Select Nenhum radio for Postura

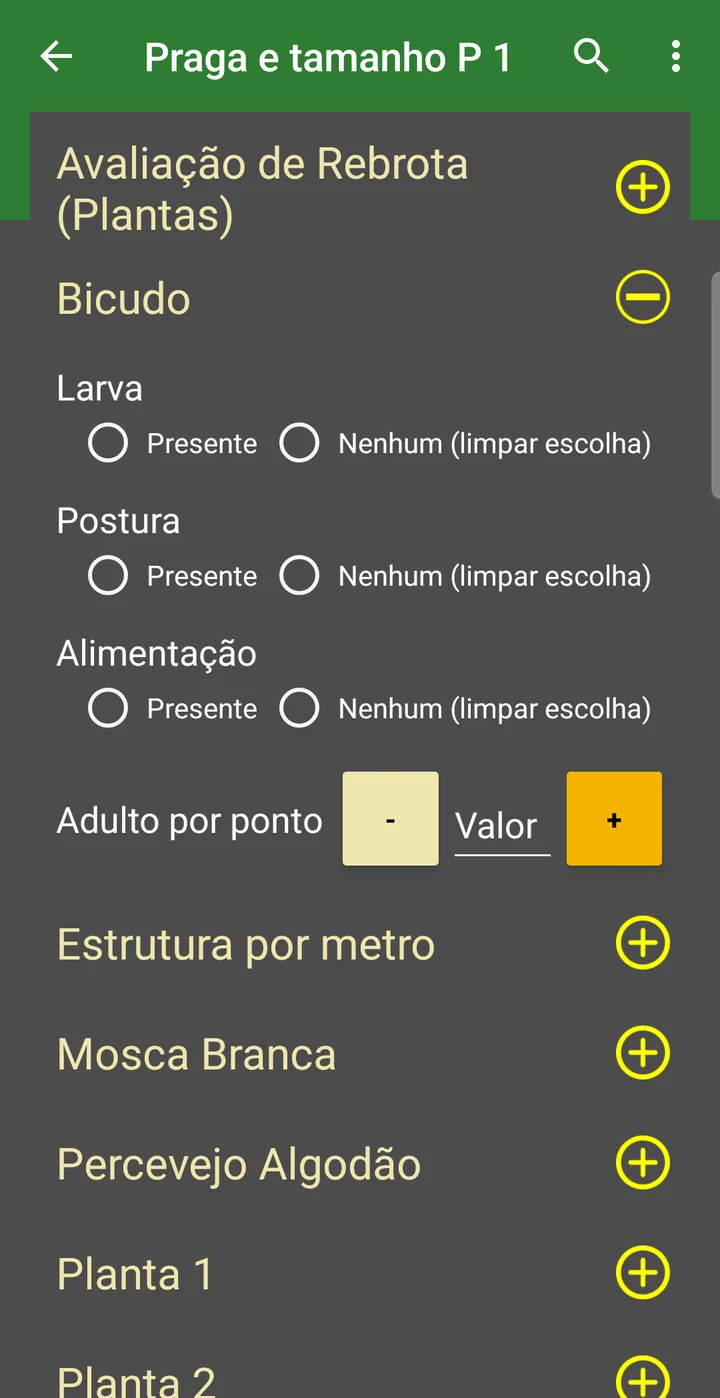coord(299,576)
